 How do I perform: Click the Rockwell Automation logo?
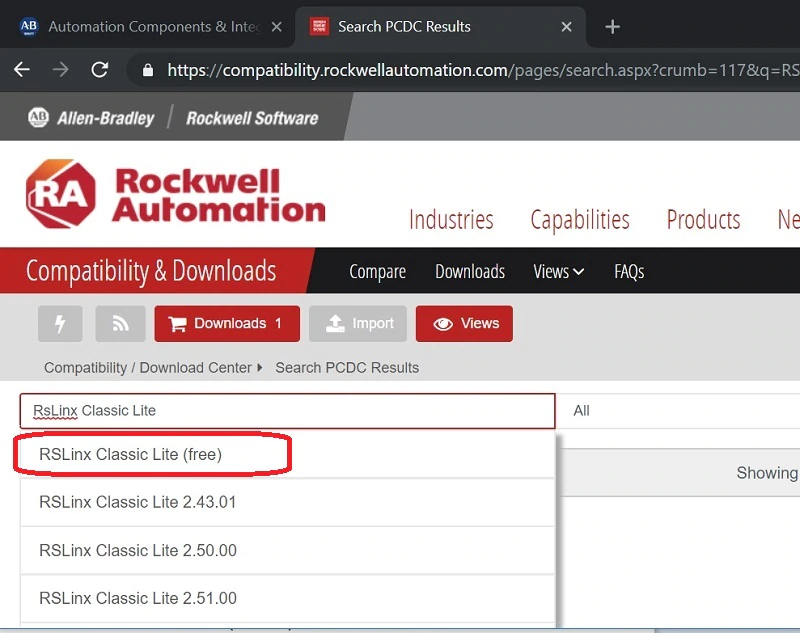[x=176, y=194]
